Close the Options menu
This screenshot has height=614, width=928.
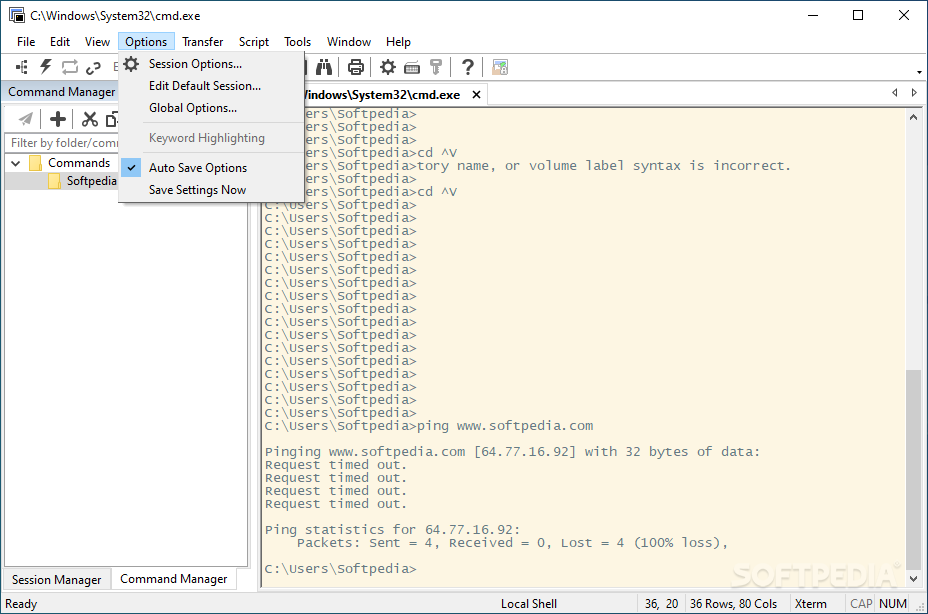click(146, 42)
